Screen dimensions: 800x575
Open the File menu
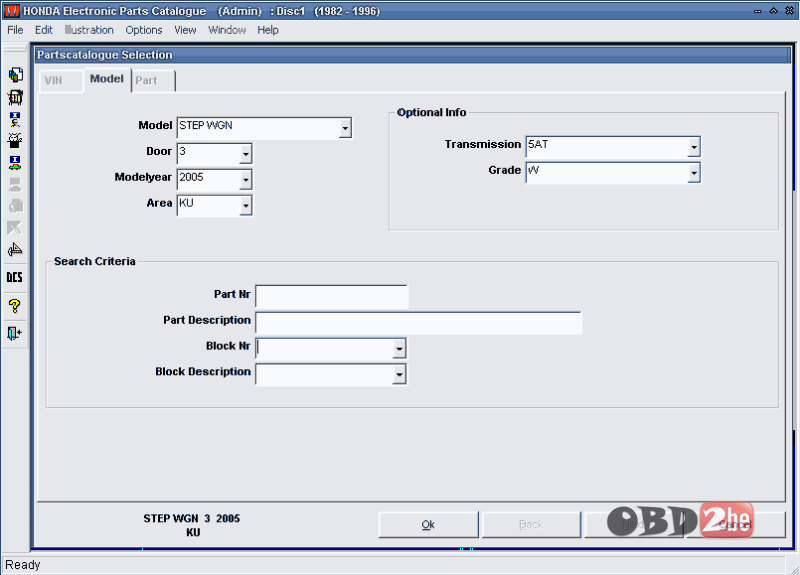[x=15, y=30]
